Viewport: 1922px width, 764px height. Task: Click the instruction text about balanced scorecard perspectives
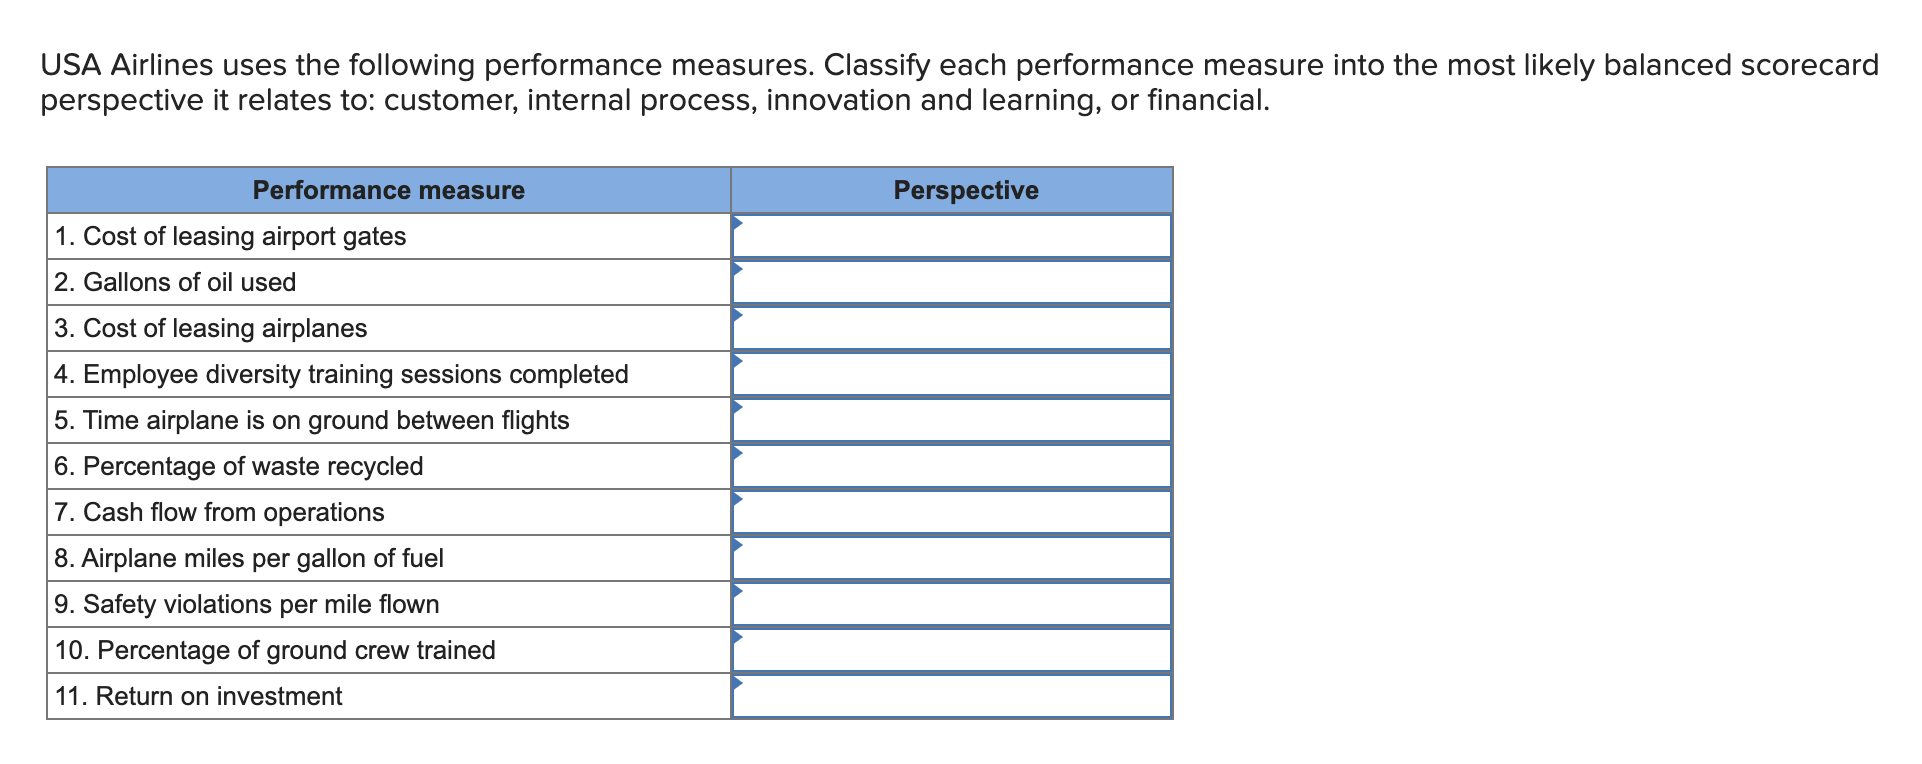(958, 82)
